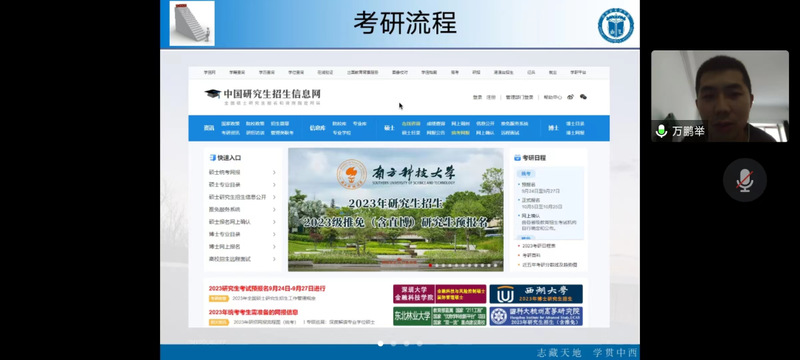
Task: Open the 硕士 section in blue nav bar
Action: 389,128
